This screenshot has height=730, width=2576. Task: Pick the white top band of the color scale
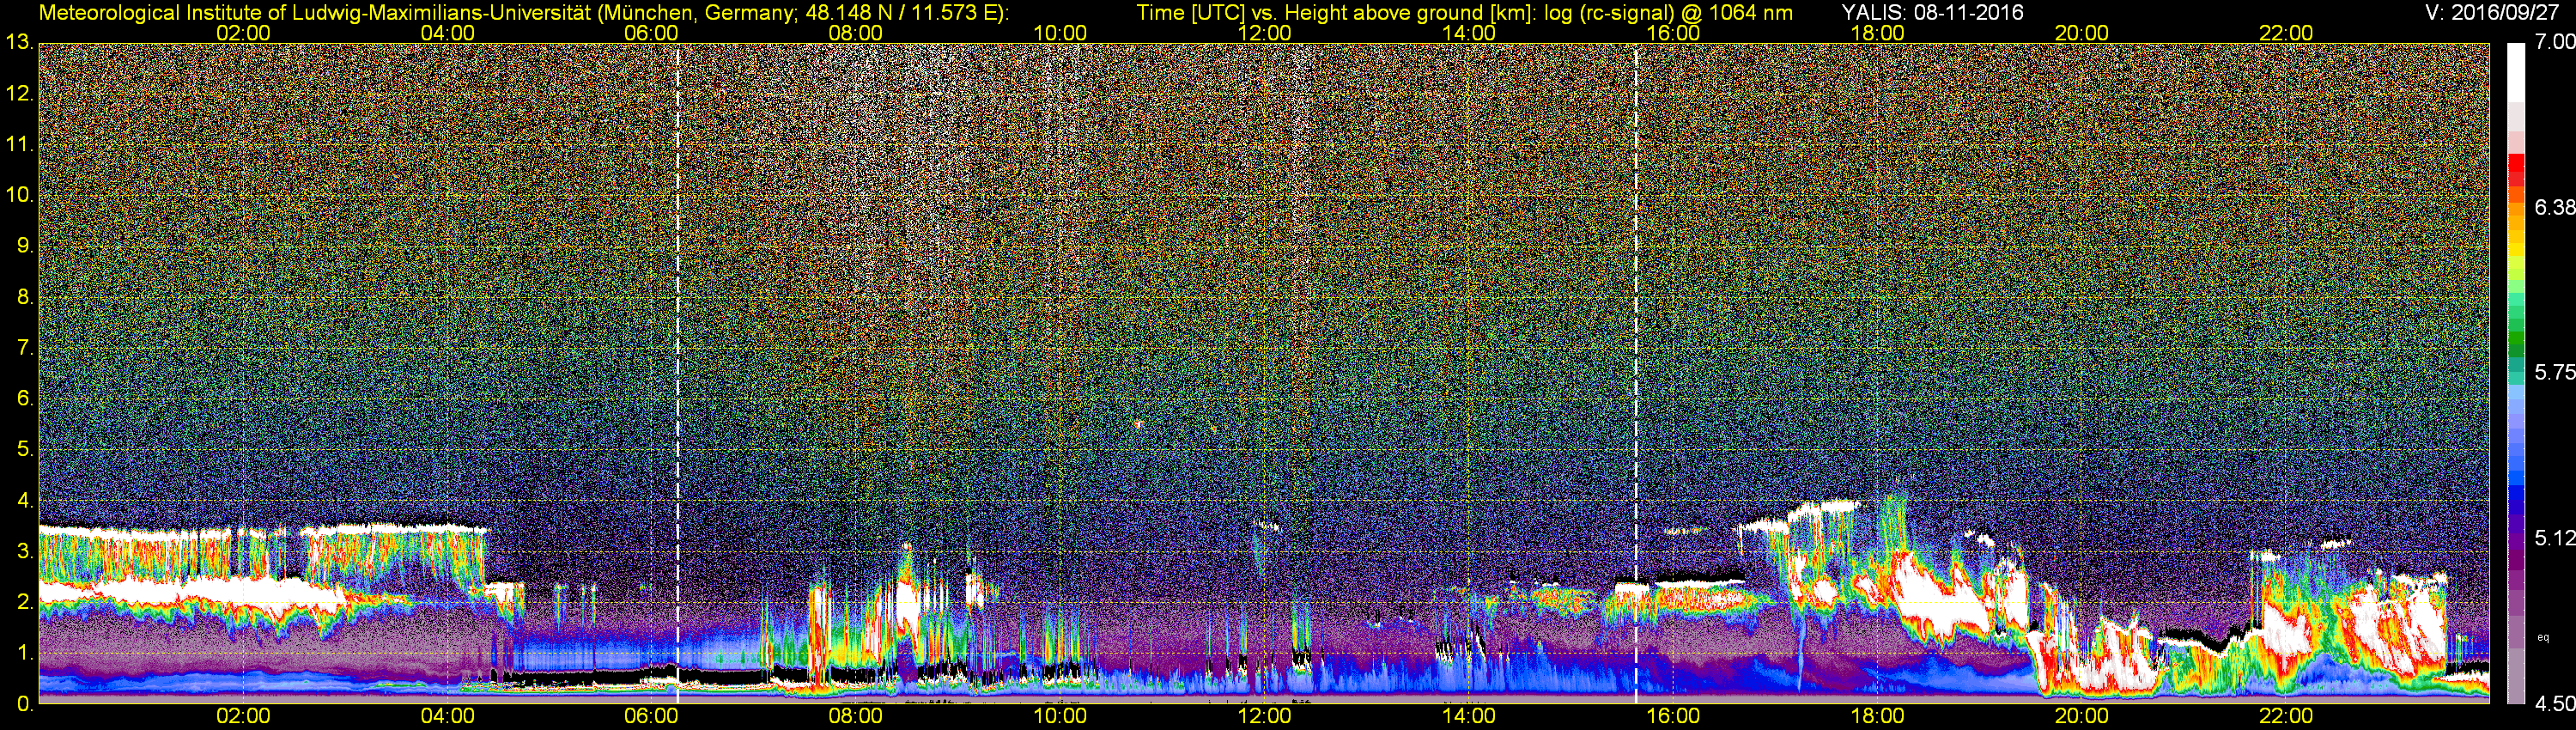[2516, 72]
